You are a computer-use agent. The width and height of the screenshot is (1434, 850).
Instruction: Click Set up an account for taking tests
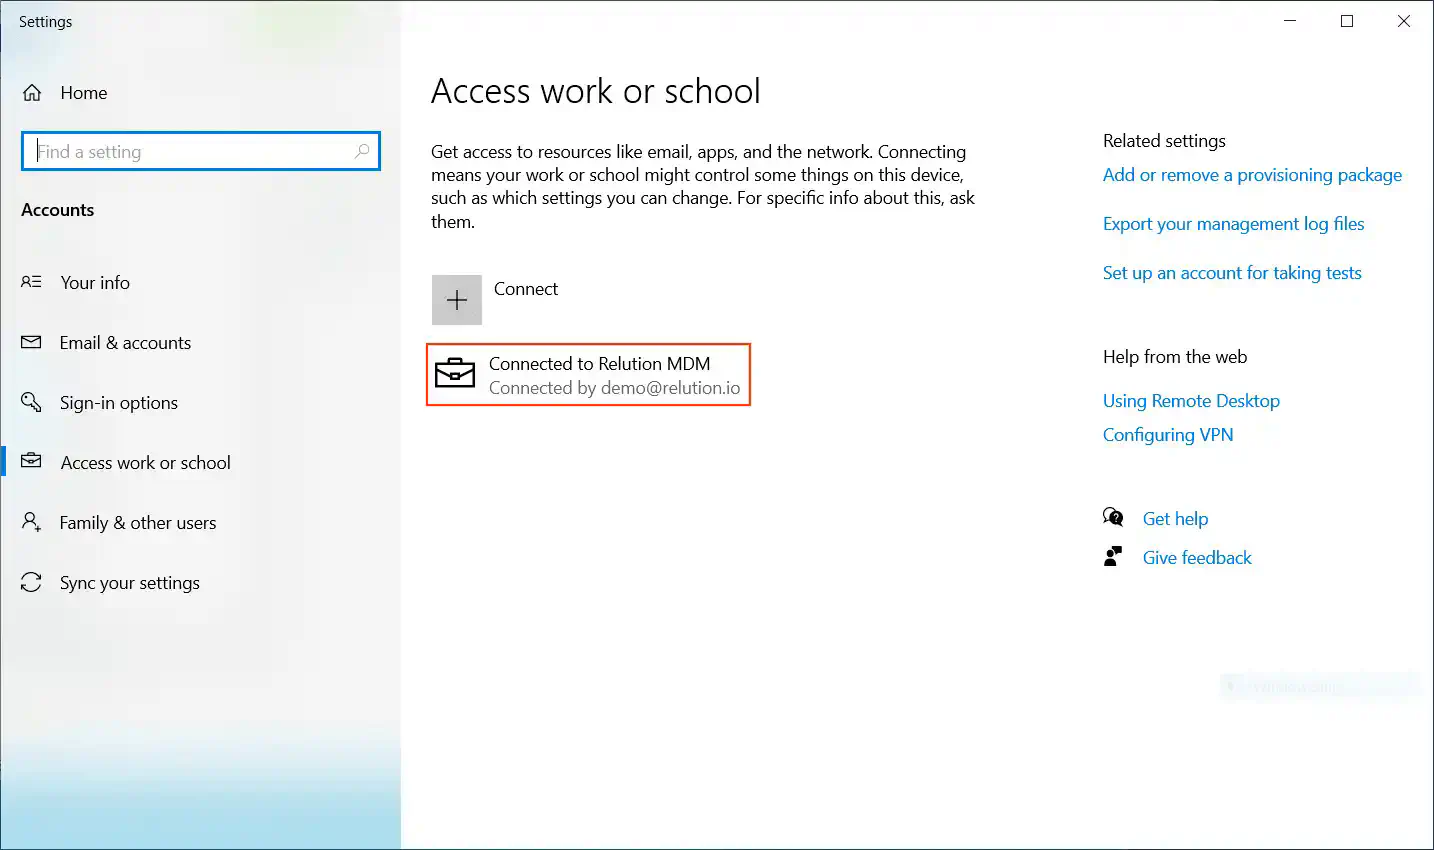pos(1232,273)
